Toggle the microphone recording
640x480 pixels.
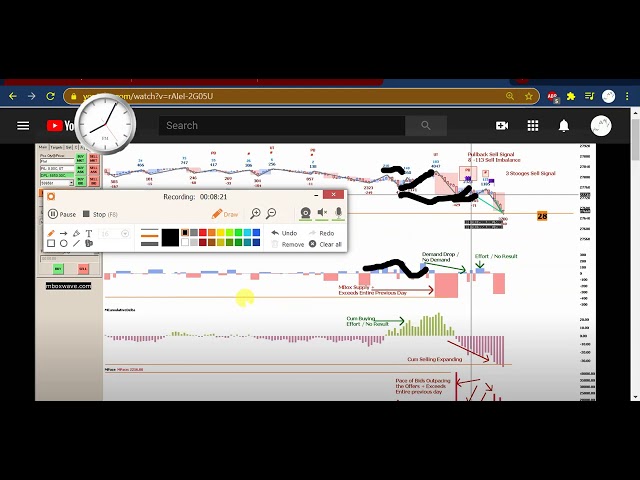[338, 213]
